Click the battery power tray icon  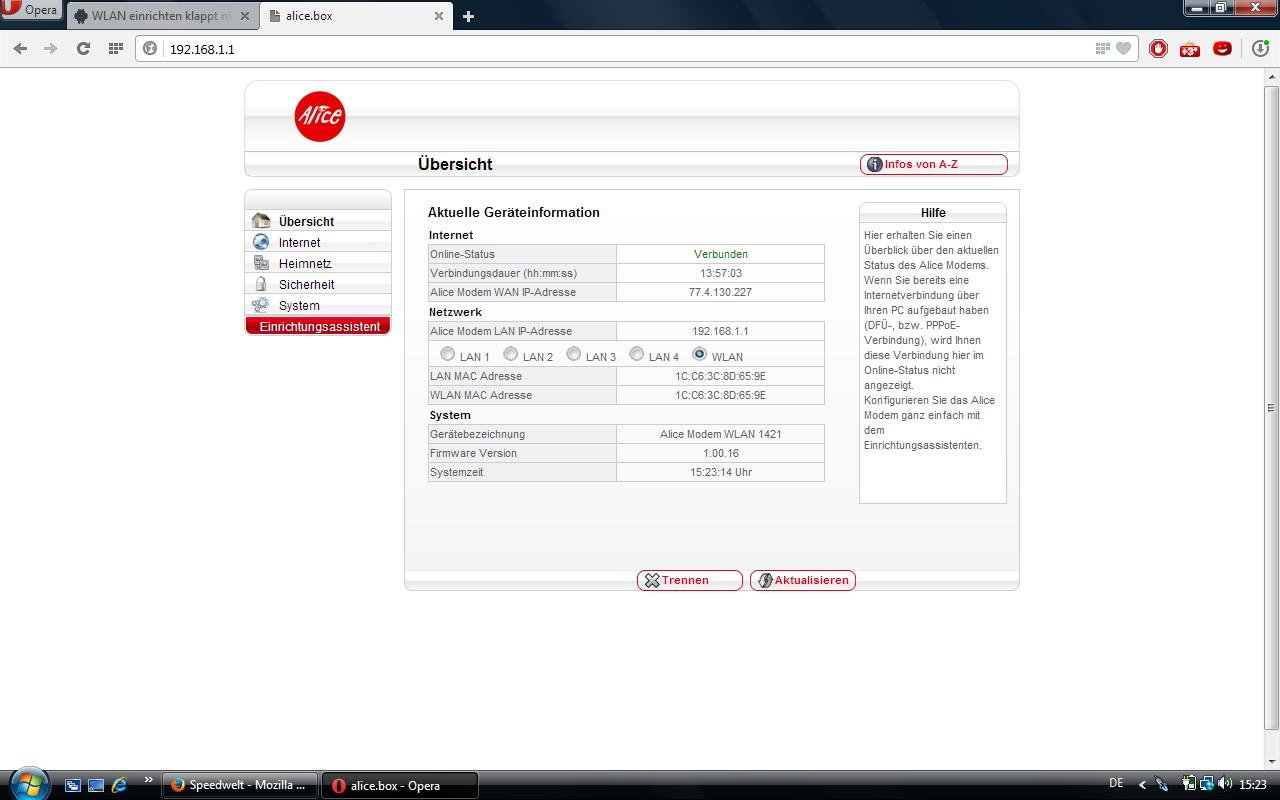[x=1190, y=785]
